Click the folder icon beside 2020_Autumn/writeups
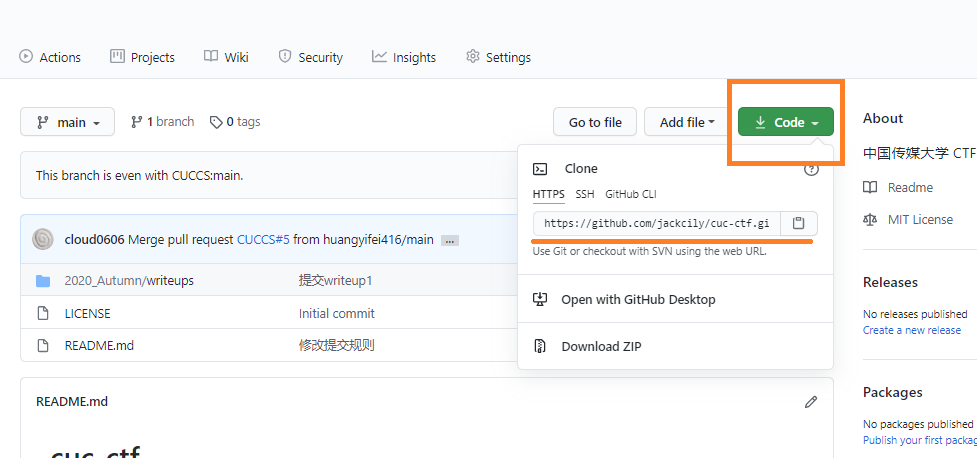The image size is (977, 458). 43,281
